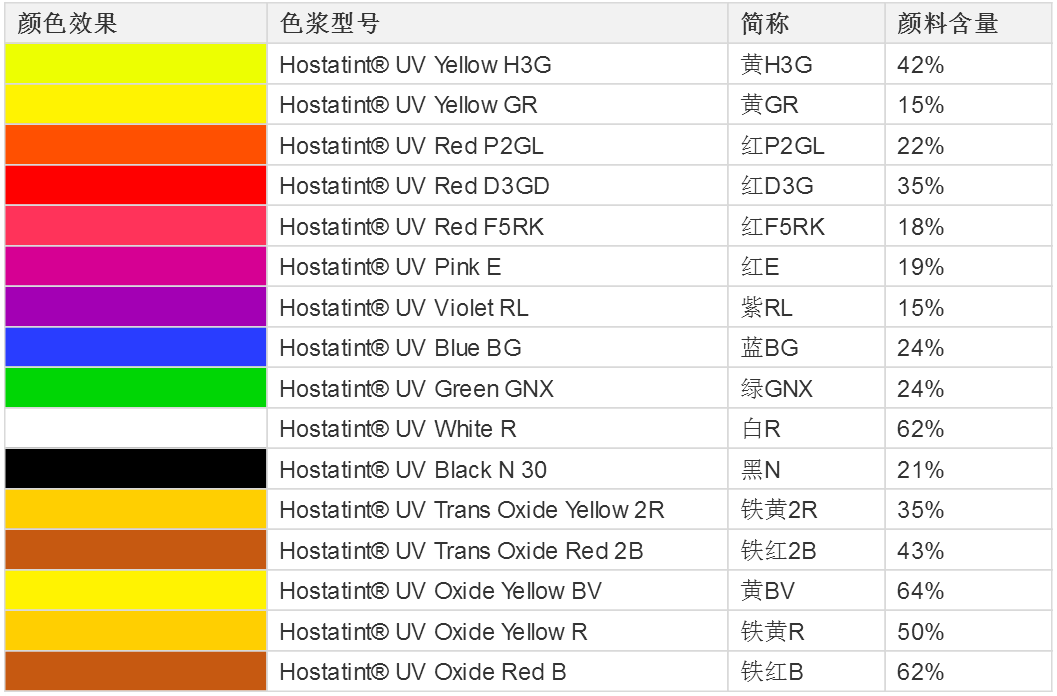The width and height of the screenshot is (1057, 696).
Task: Click the 黄H3G abbreviation cell
Action: click(x=765, y=64)
